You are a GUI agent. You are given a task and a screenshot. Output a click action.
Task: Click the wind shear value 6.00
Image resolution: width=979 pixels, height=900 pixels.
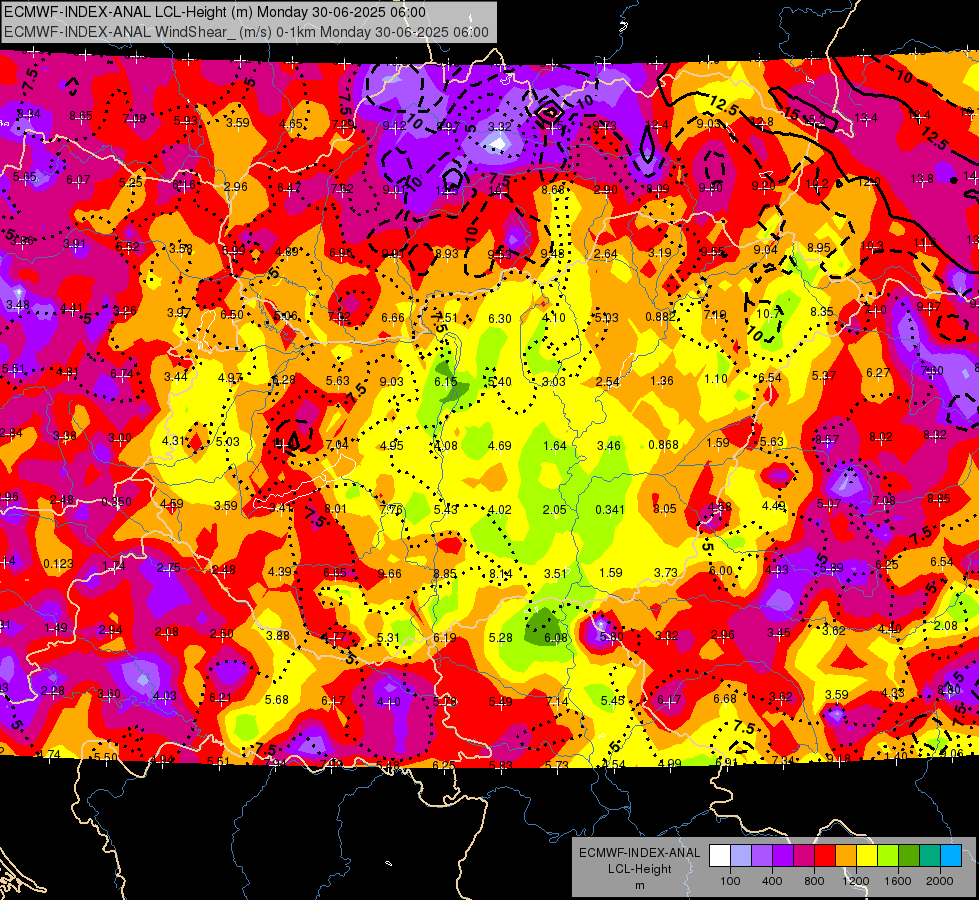(721, 571)
